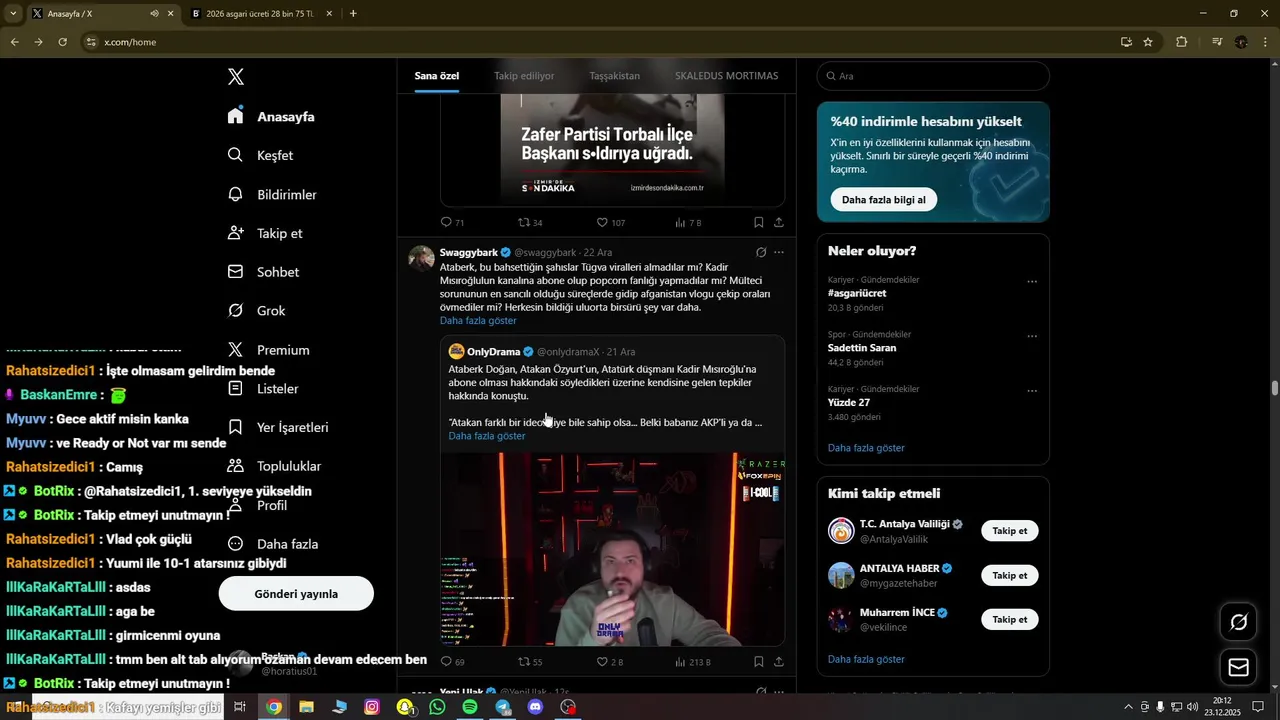Share the Zafer Partisi post
The width and height of the screenshot is (1280, 720).
[x=779, y=222]
